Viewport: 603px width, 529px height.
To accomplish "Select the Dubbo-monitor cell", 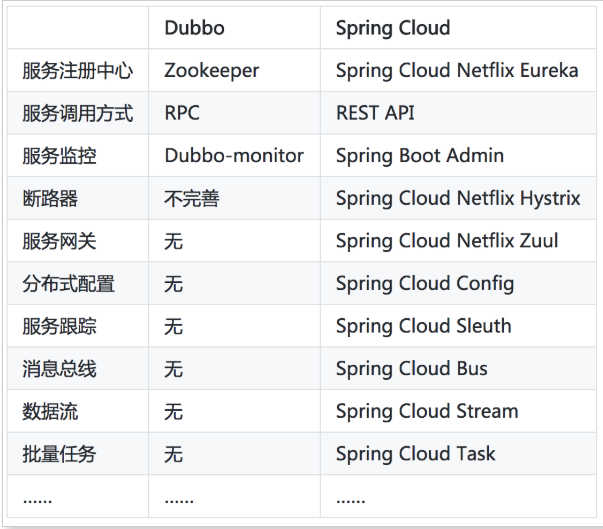I will click(234, 156).
